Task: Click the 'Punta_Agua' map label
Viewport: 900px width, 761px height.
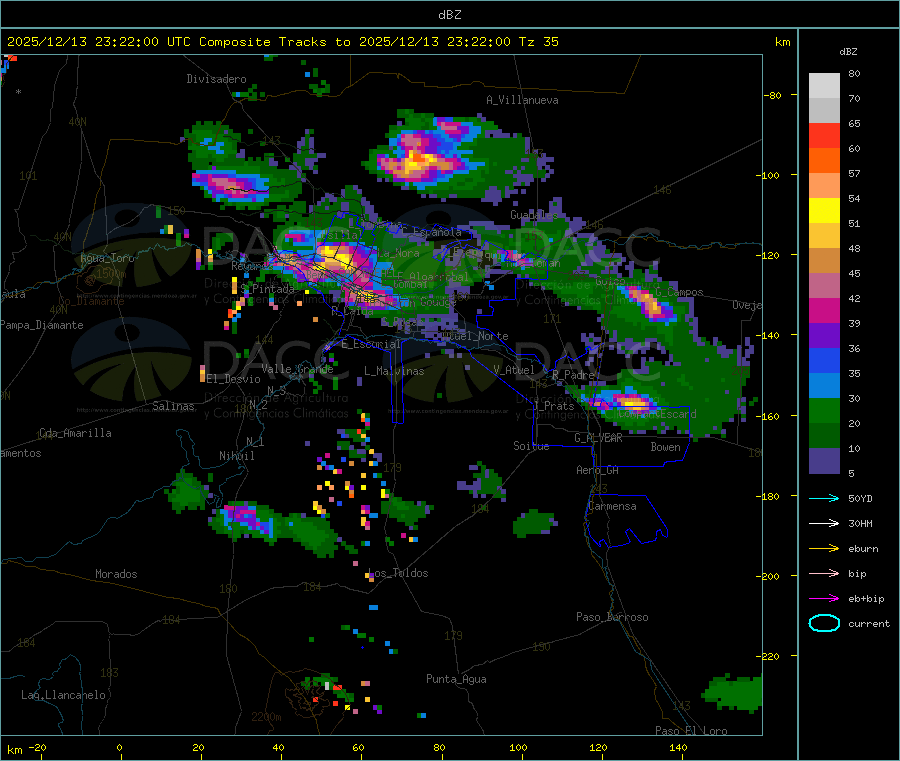Action: coord(456,679)
